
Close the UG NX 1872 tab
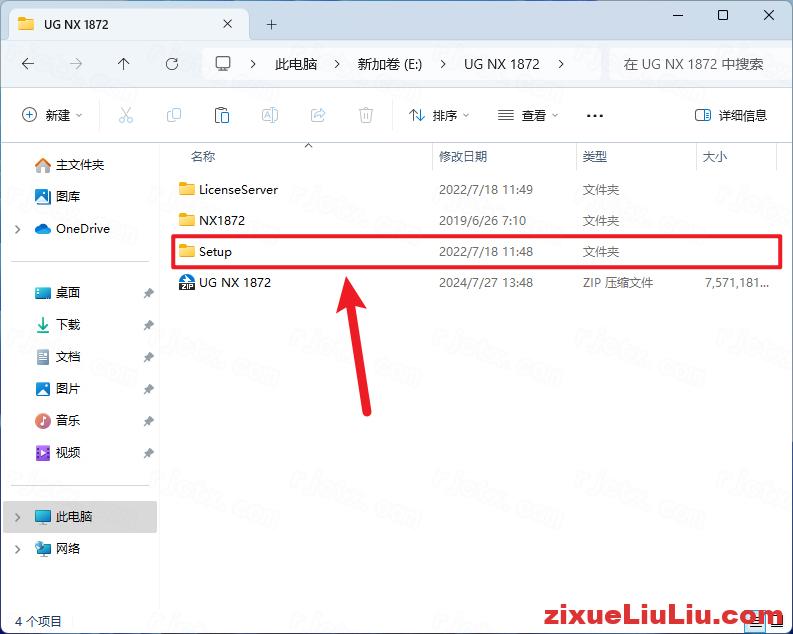228,24
